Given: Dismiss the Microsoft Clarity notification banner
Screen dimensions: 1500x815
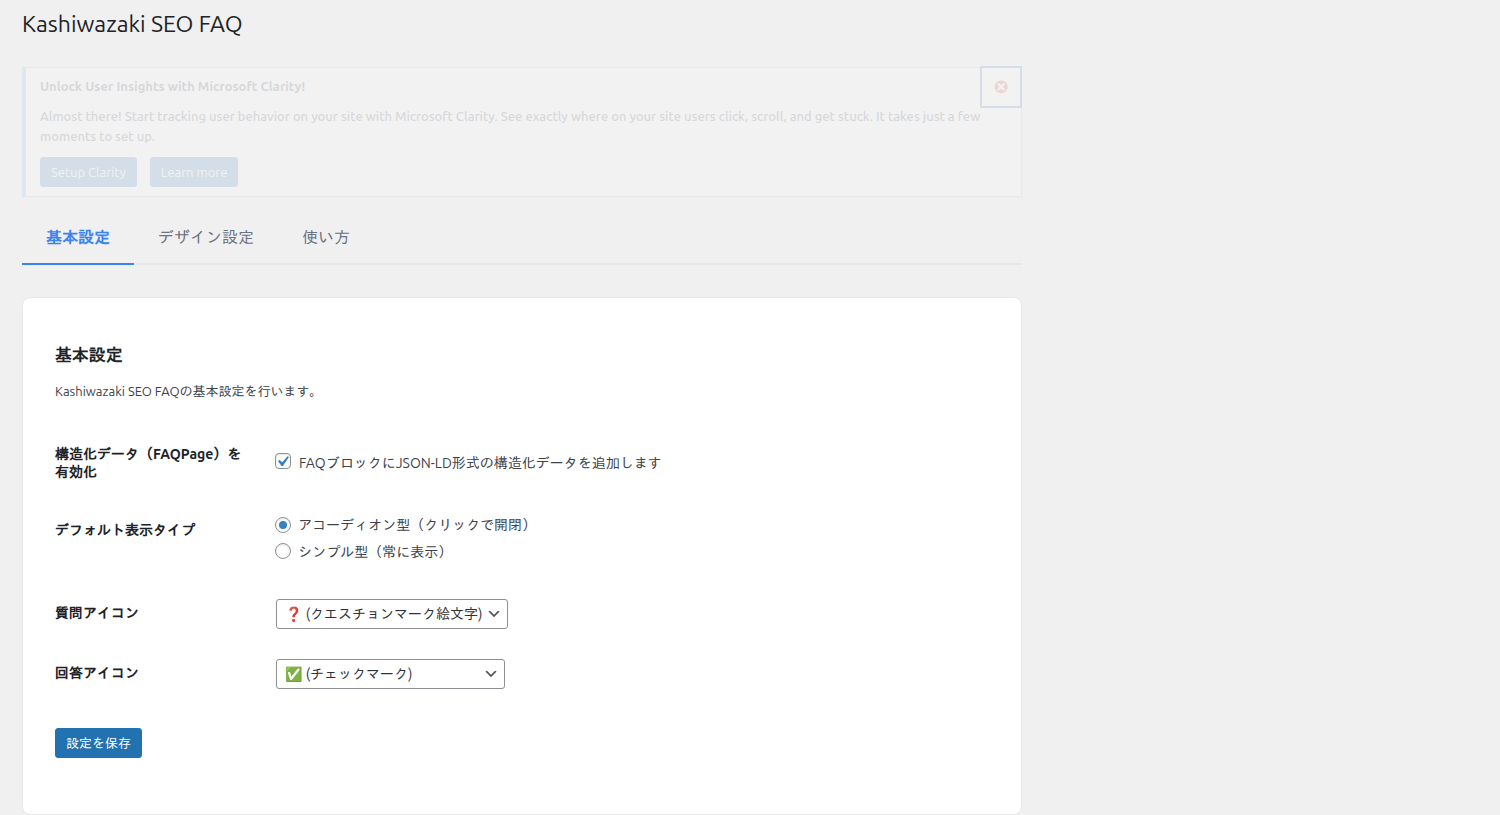Looking at the screenshot, I should click(x=1000, y=87).
